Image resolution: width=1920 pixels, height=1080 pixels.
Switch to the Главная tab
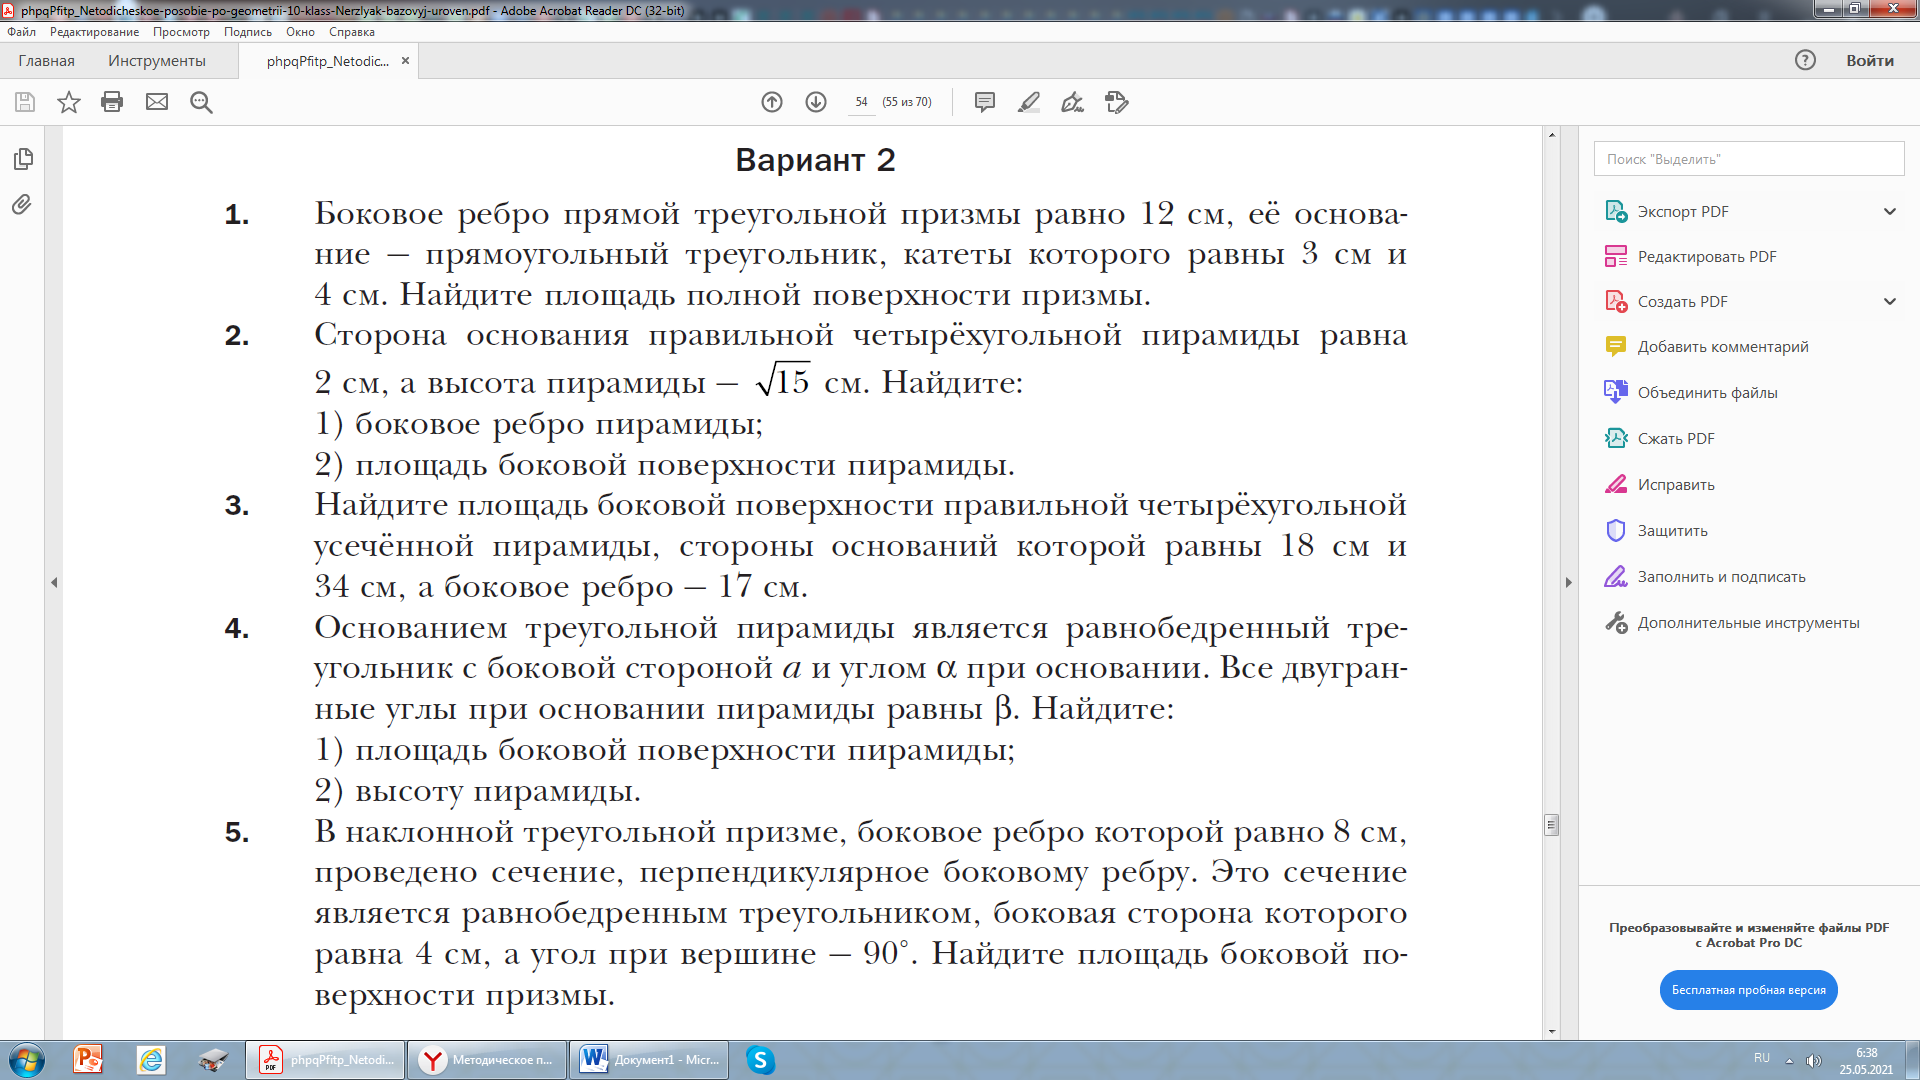[x=46, y=61]
